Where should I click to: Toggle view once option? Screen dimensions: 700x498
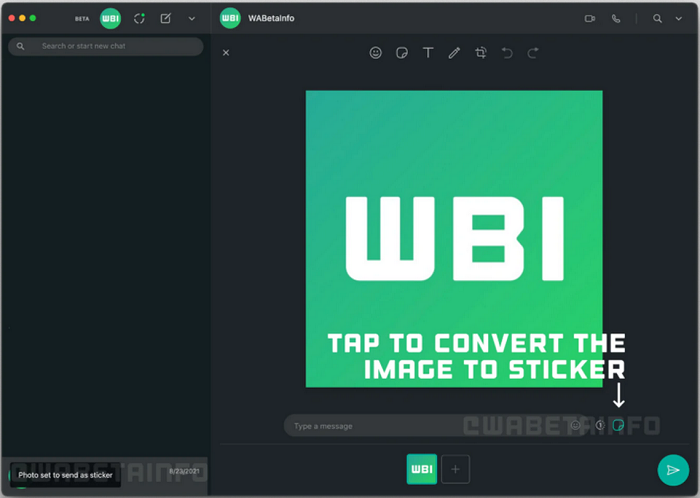[x=599, y=425]
